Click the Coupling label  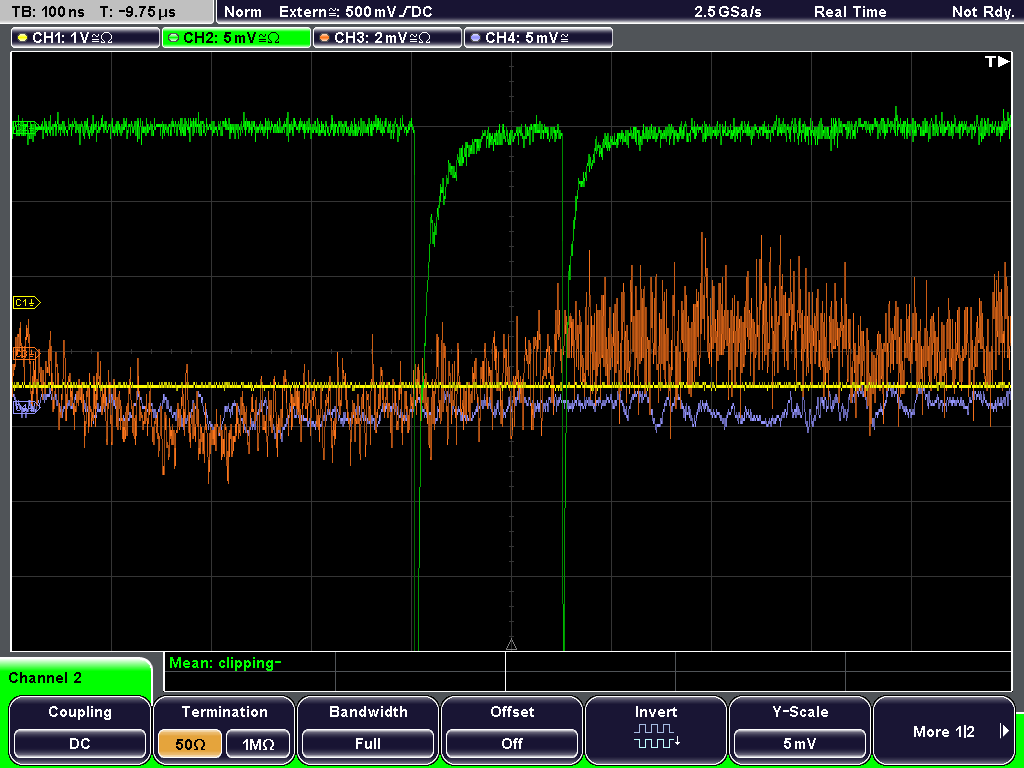point(80,712)
